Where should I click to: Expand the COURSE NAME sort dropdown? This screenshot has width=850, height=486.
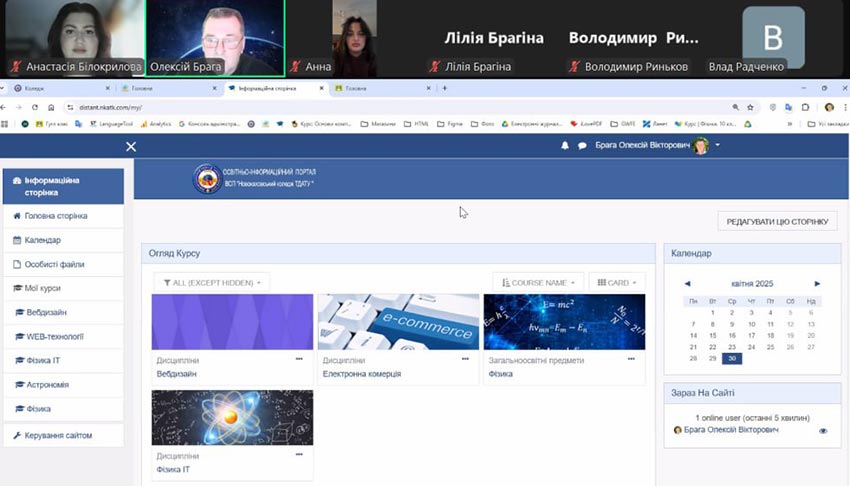click(x=538, y=283)
